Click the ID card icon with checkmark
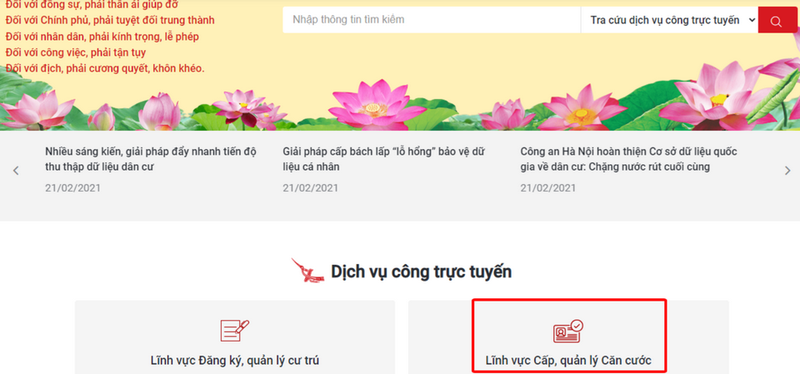This screenshot has width=800, height=374. tap(568, 331)
